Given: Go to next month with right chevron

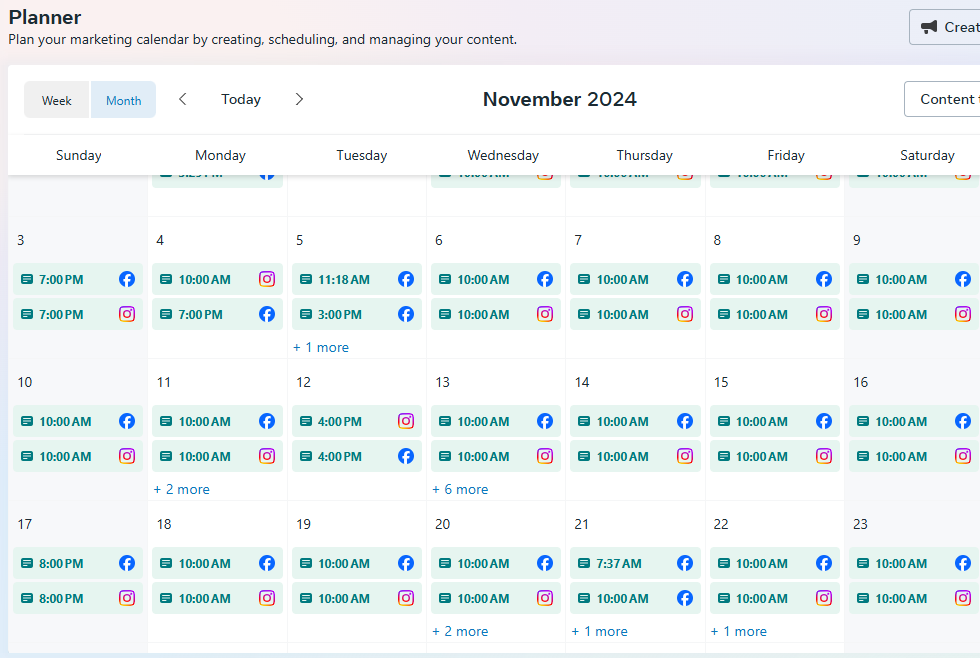Looking at the screenshot, I should coord(299,99).
